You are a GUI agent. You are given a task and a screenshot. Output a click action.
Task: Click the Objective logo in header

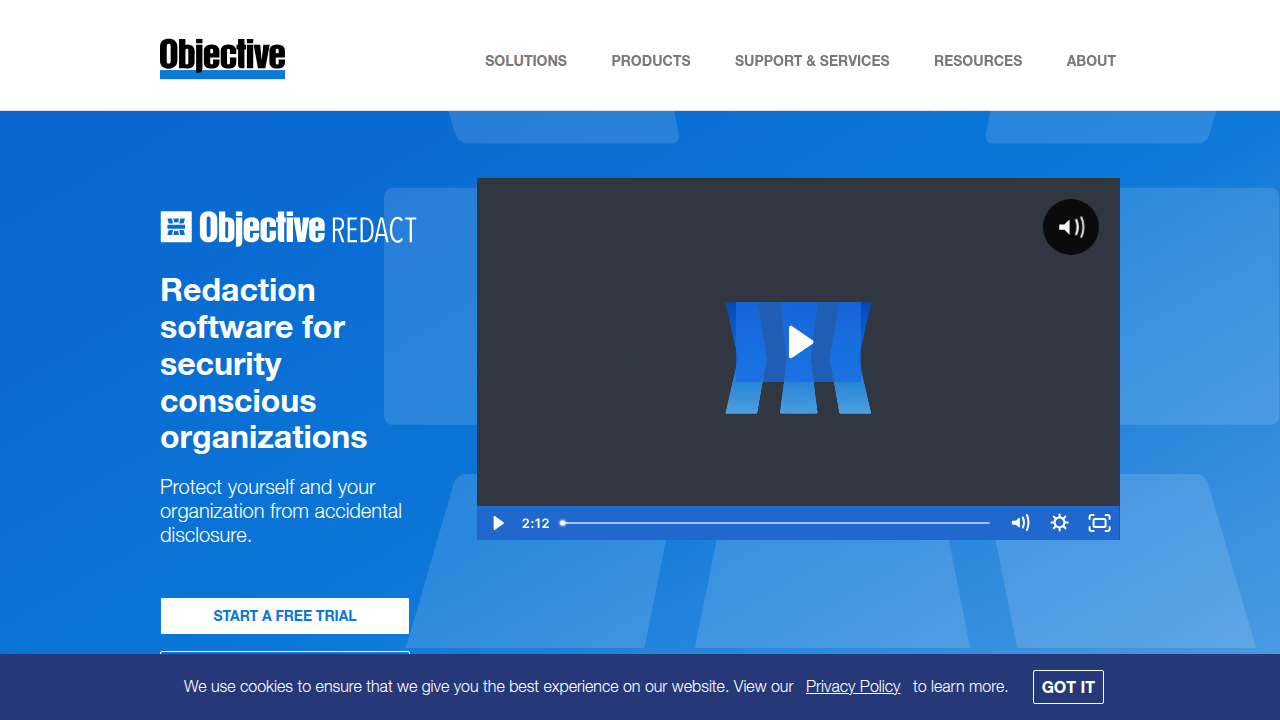click(222, 58)
